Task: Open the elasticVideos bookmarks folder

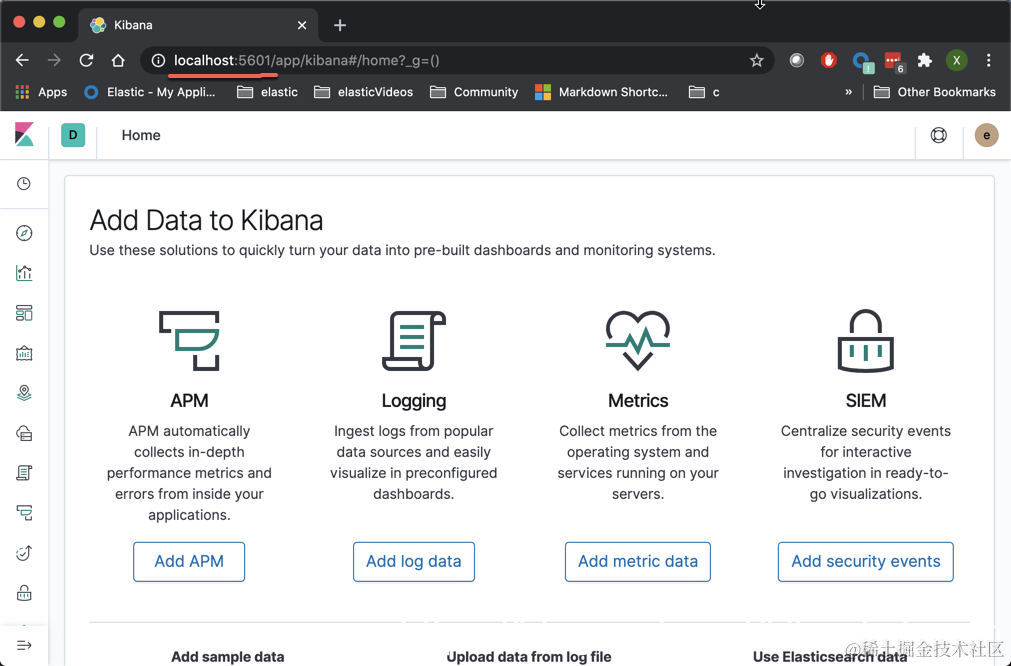Action: point(364,92)
